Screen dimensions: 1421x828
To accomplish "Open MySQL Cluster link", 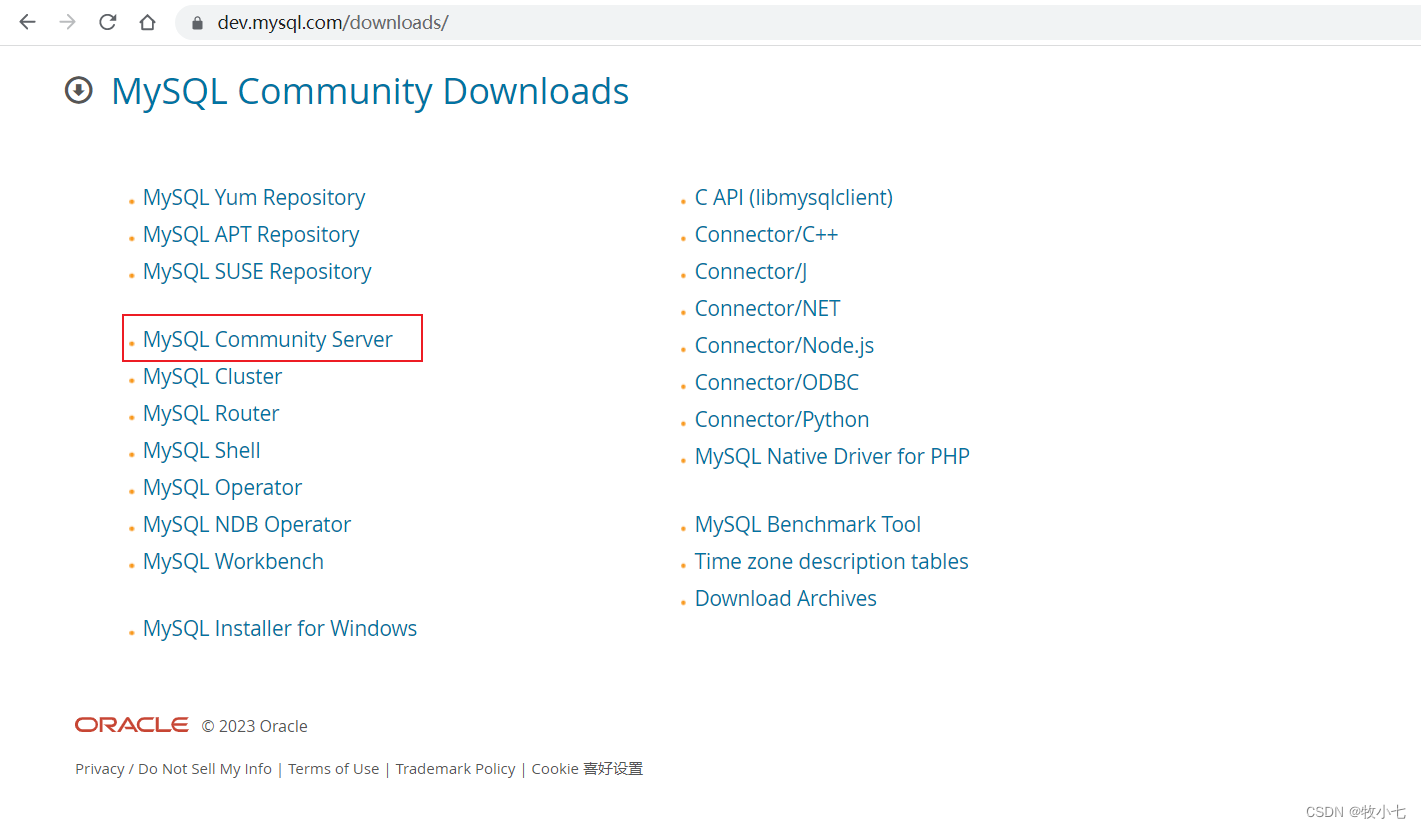I will point(212,376).
